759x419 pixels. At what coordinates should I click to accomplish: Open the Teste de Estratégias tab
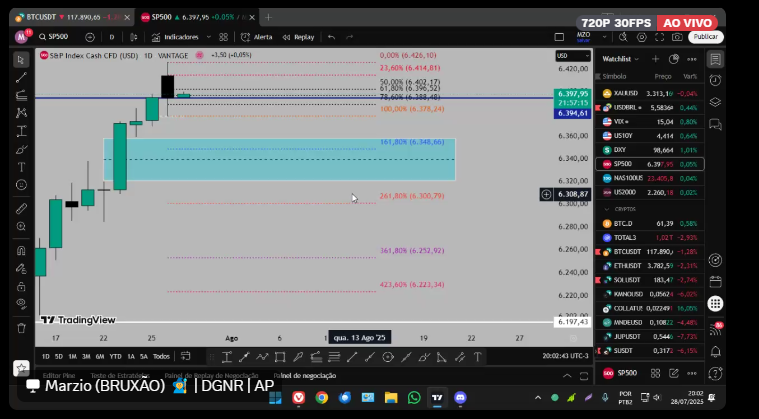click(x=120, y=375)
